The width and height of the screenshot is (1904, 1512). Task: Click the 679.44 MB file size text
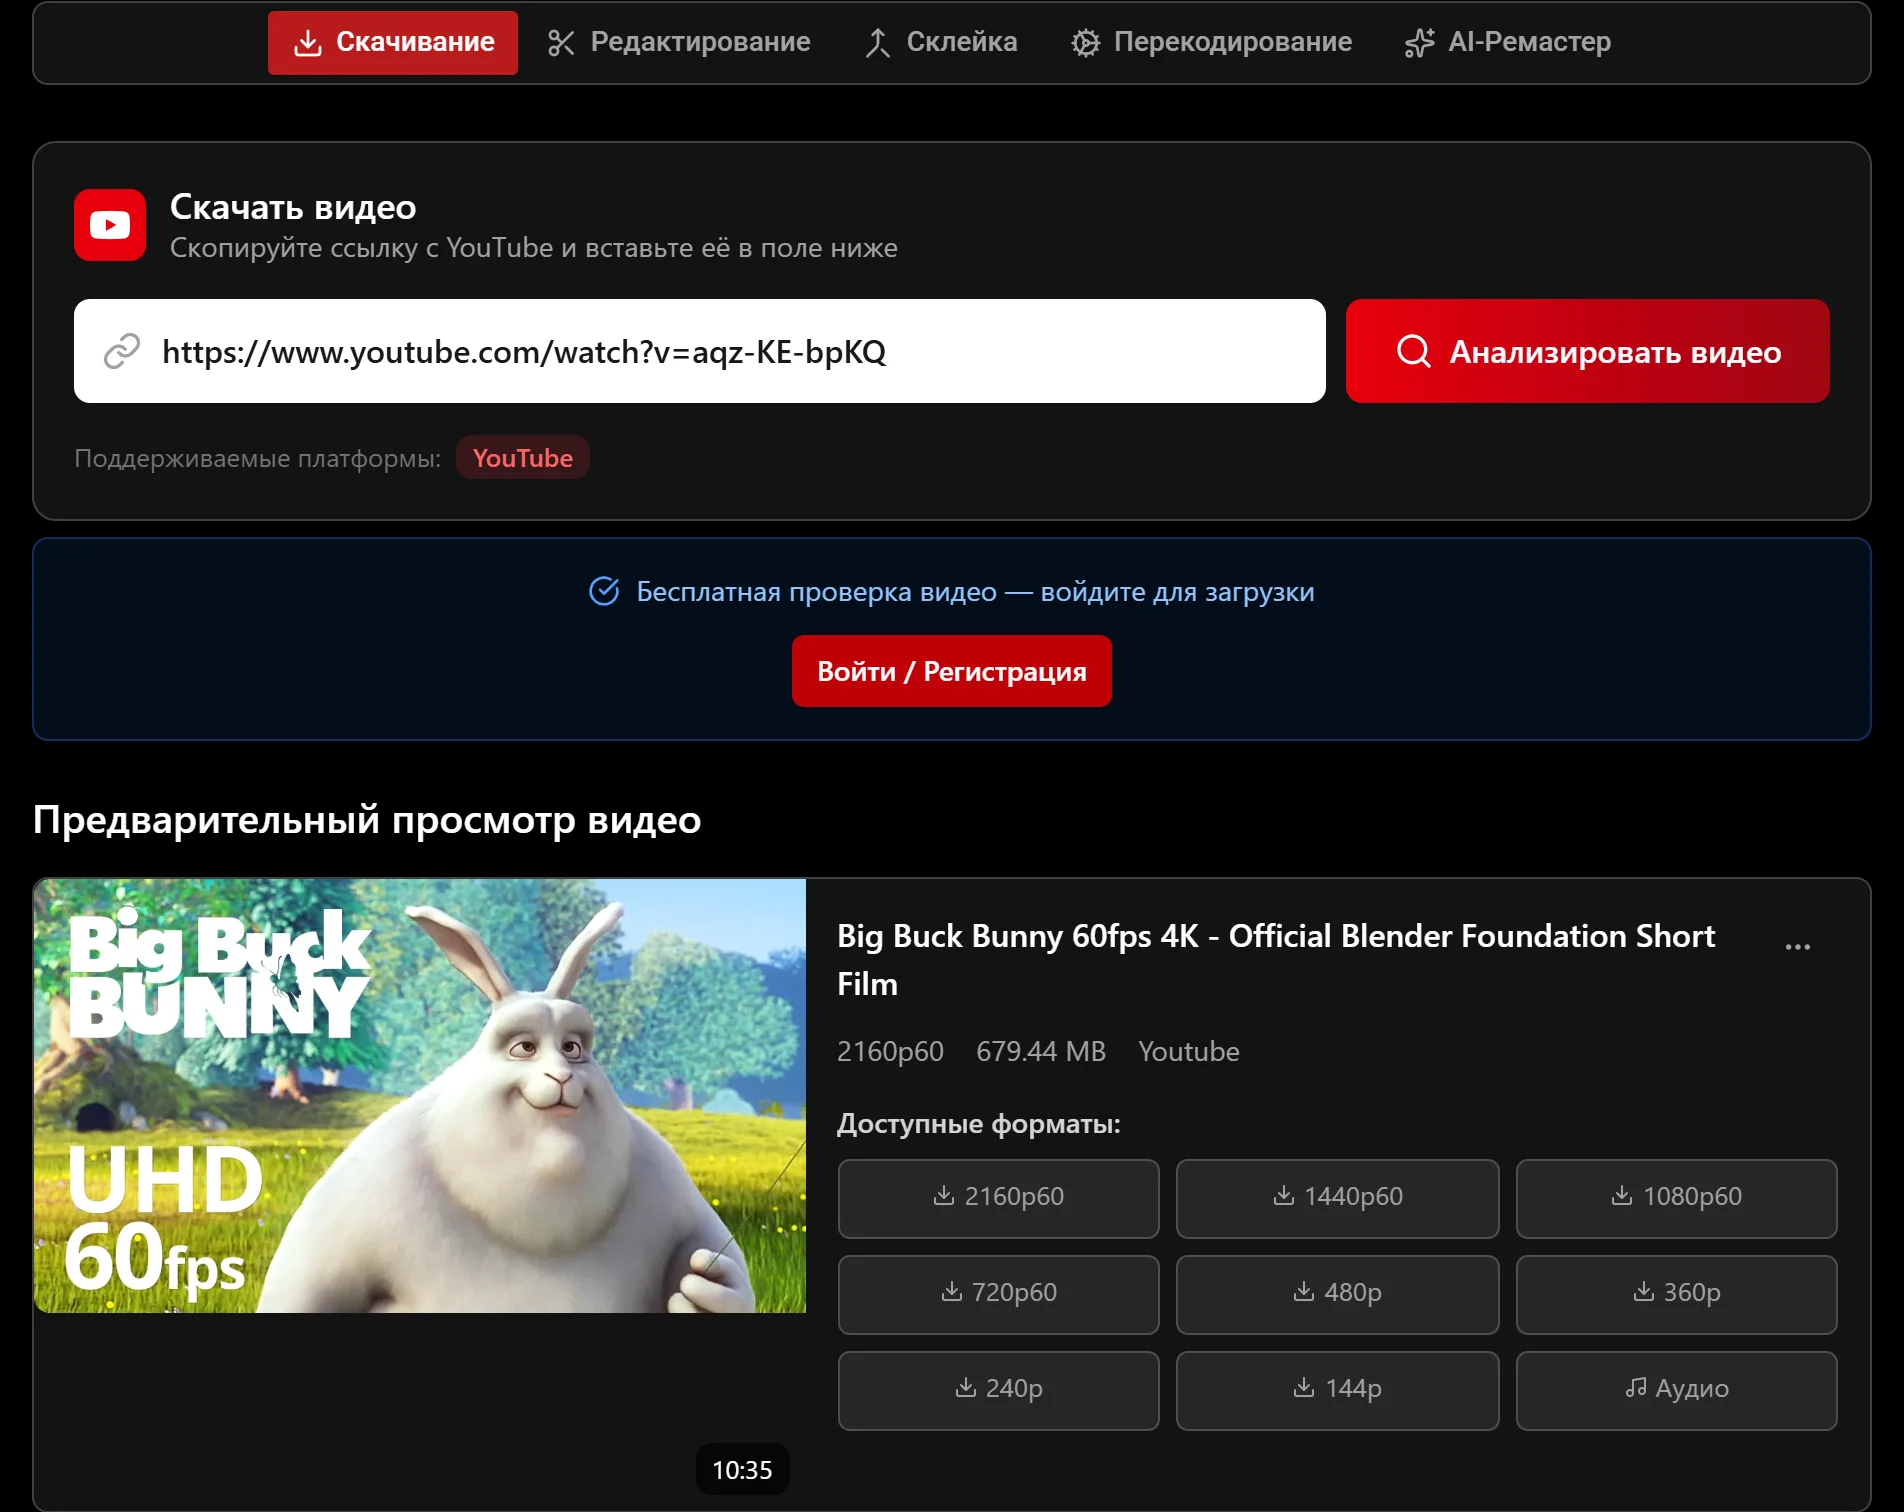(x=1041, y=1052)
